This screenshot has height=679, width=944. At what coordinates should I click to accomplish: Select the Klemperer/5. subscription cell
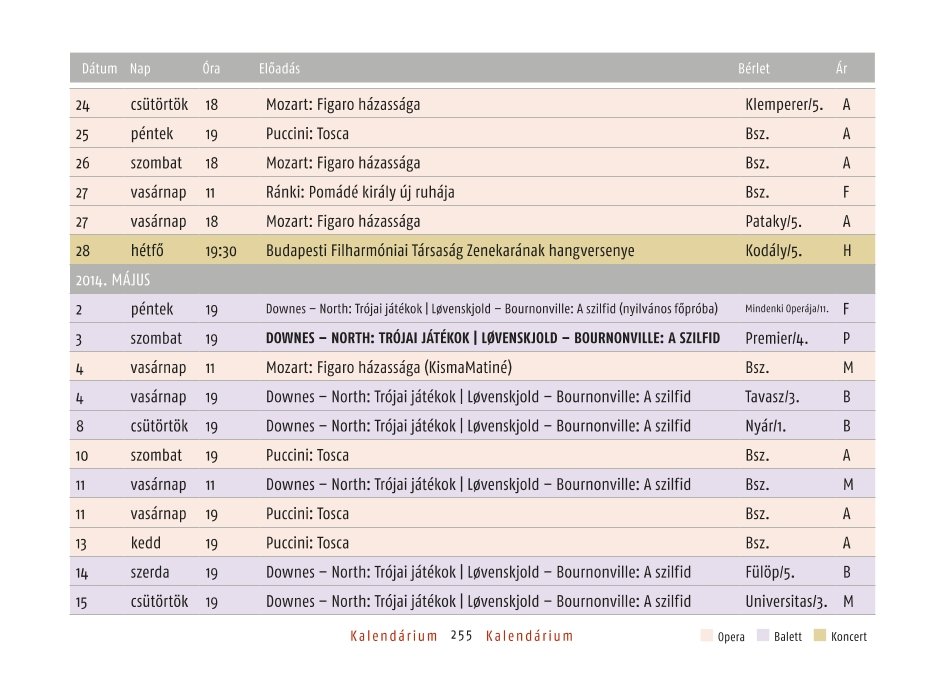tap(784, 105)
